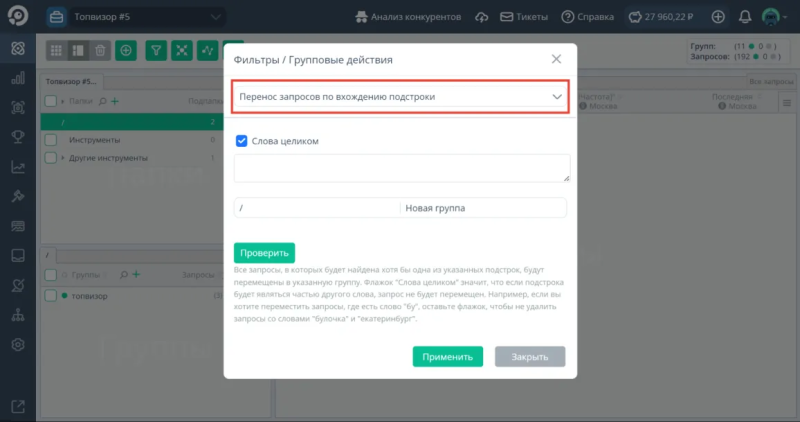Switch to grid view layout icon

coord(57,50)
